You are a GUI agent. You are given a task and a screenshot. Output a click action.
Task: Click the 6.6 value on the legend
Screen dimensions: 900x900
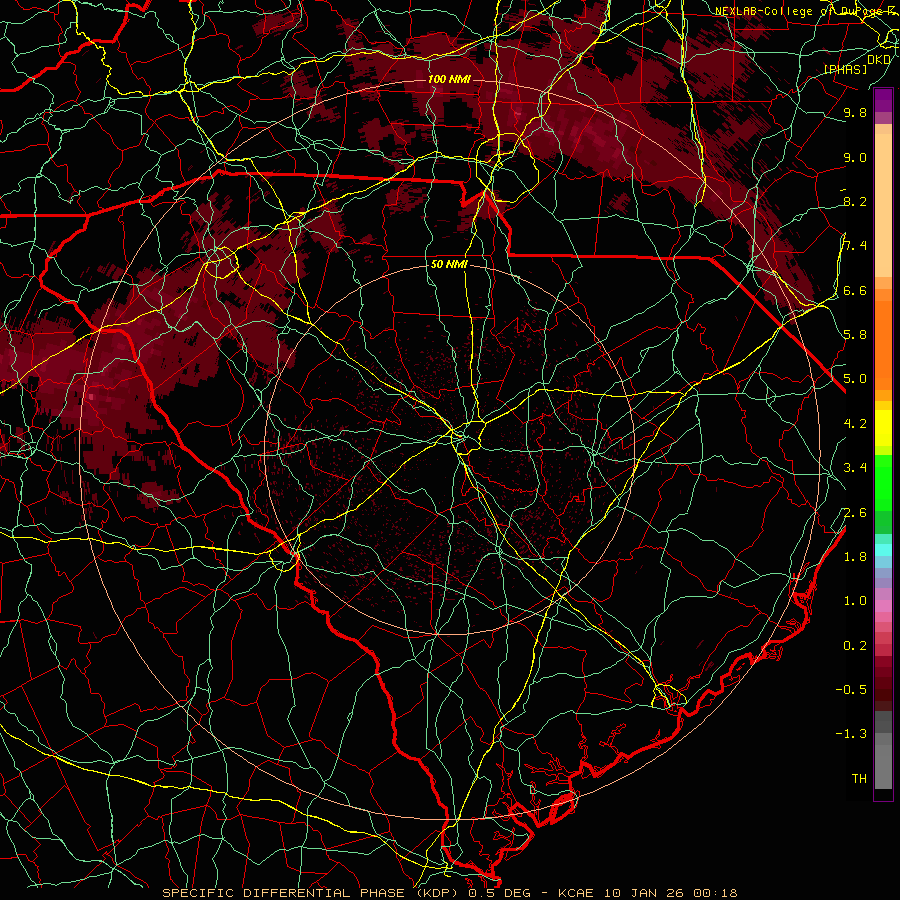pos(855,290)
